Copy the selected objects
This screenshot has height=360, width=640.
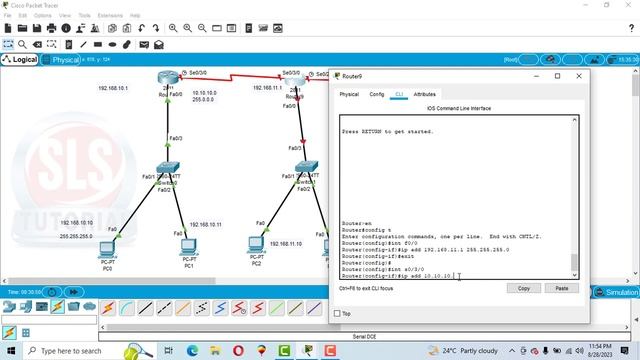click(x=112, y=28)
